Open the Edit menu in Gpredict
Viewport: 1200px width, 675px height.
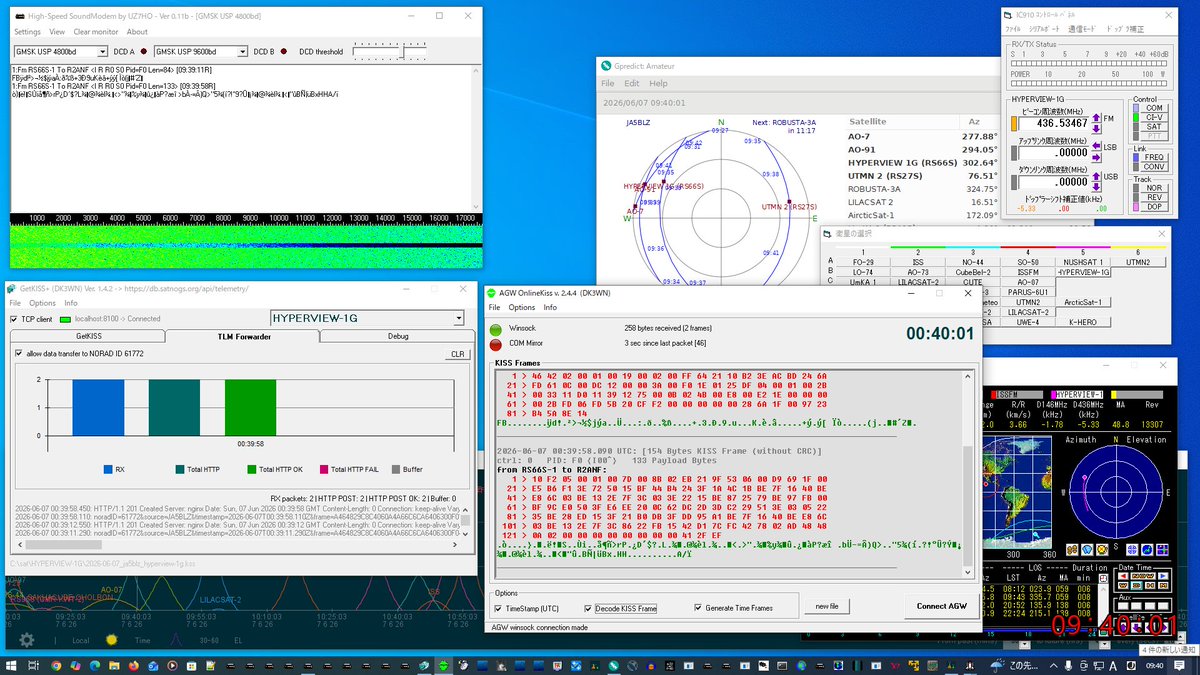pyautogui.click(x=633, y=83)
